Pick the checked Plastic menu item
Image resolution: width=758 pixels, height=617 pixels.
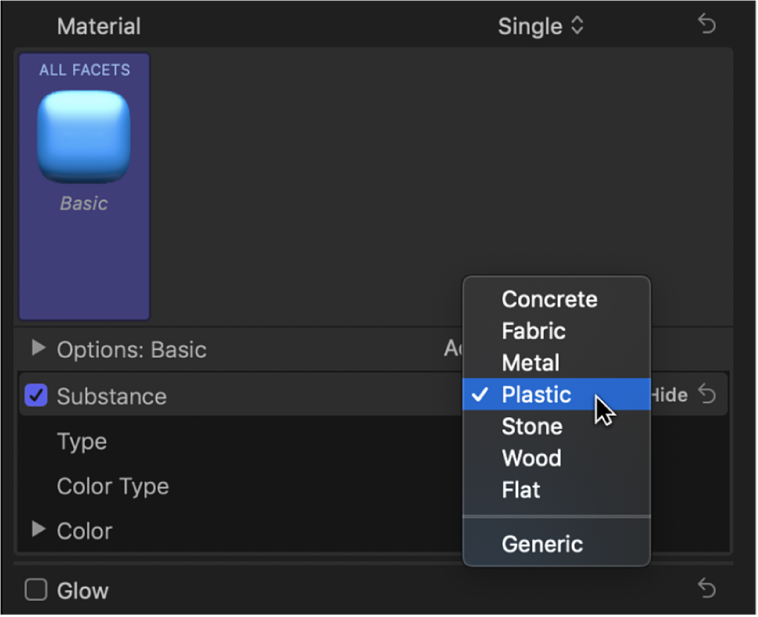pyautogui.click(x=536, y=395)
